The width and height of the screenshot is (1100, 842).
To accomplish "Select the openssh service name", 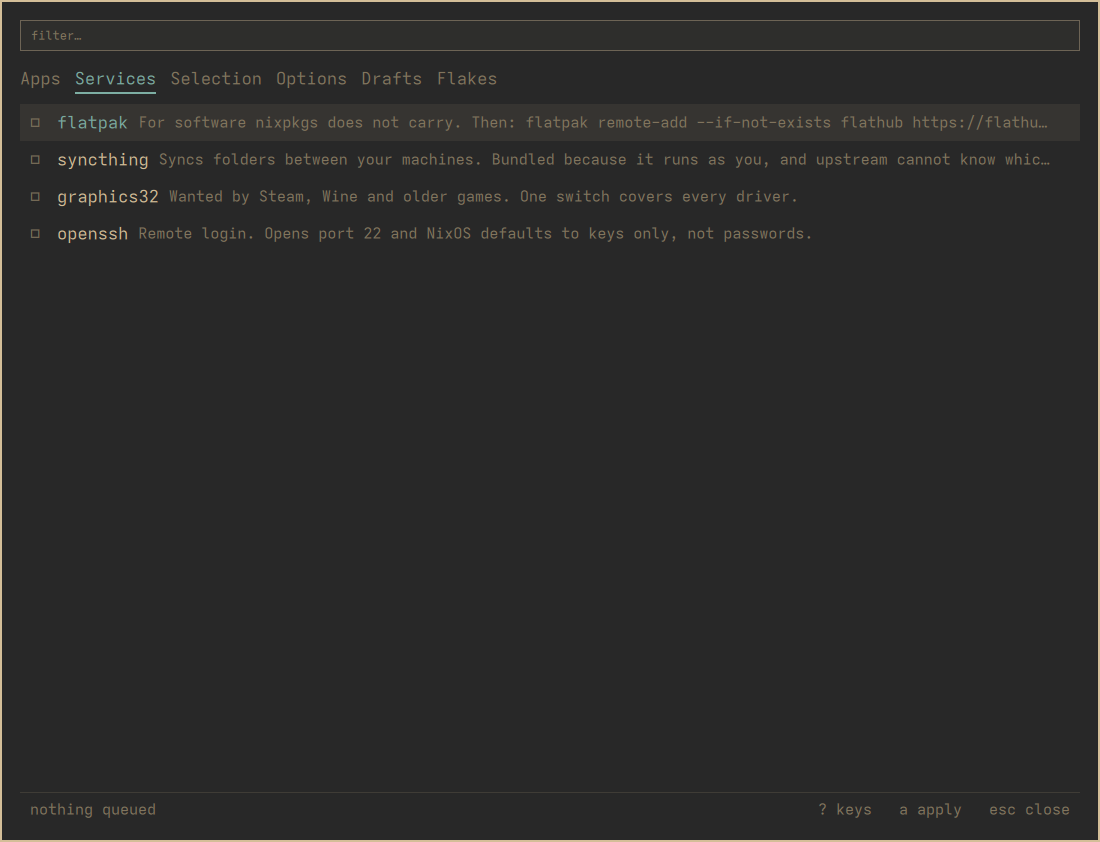I will pyautogui.click(x=93, y=234).
